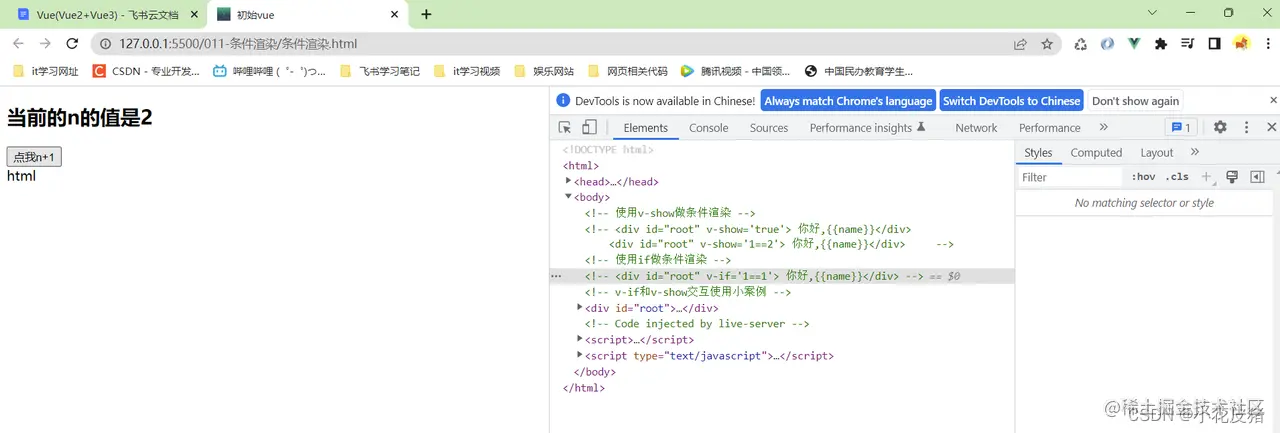Image resolution: width=1280 pixels, height=433 pixels.
Task: Switch to the Elements tab
Action: click(645, 128)
